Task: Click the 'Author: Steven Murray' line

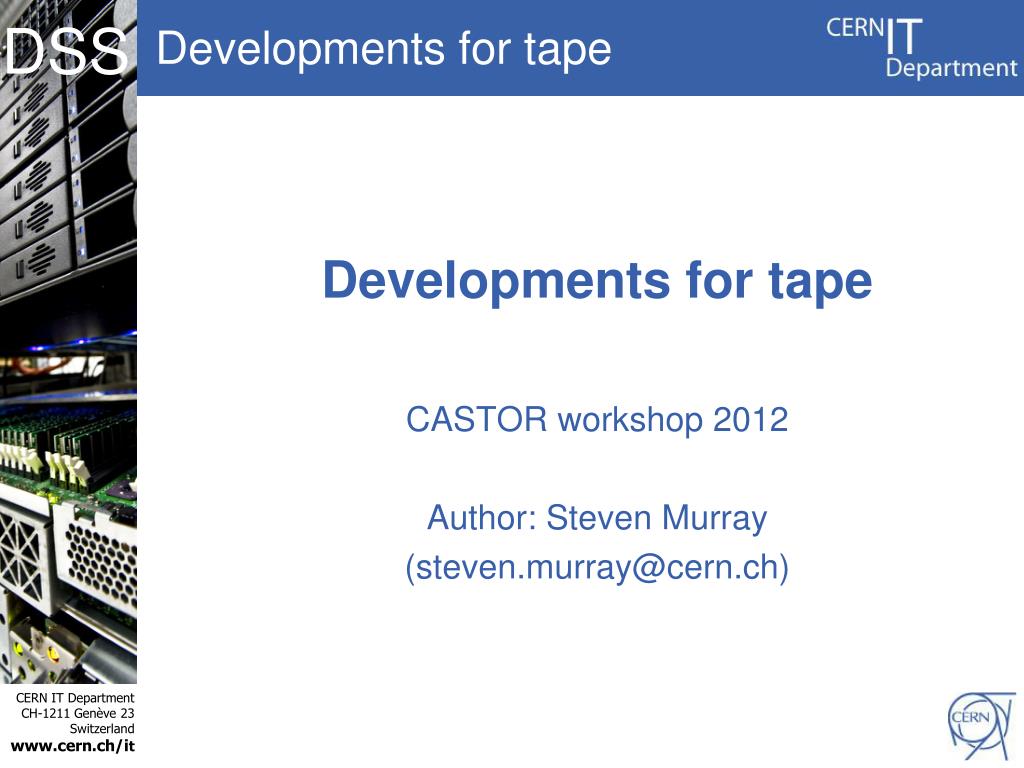Action: click(597, 518)
